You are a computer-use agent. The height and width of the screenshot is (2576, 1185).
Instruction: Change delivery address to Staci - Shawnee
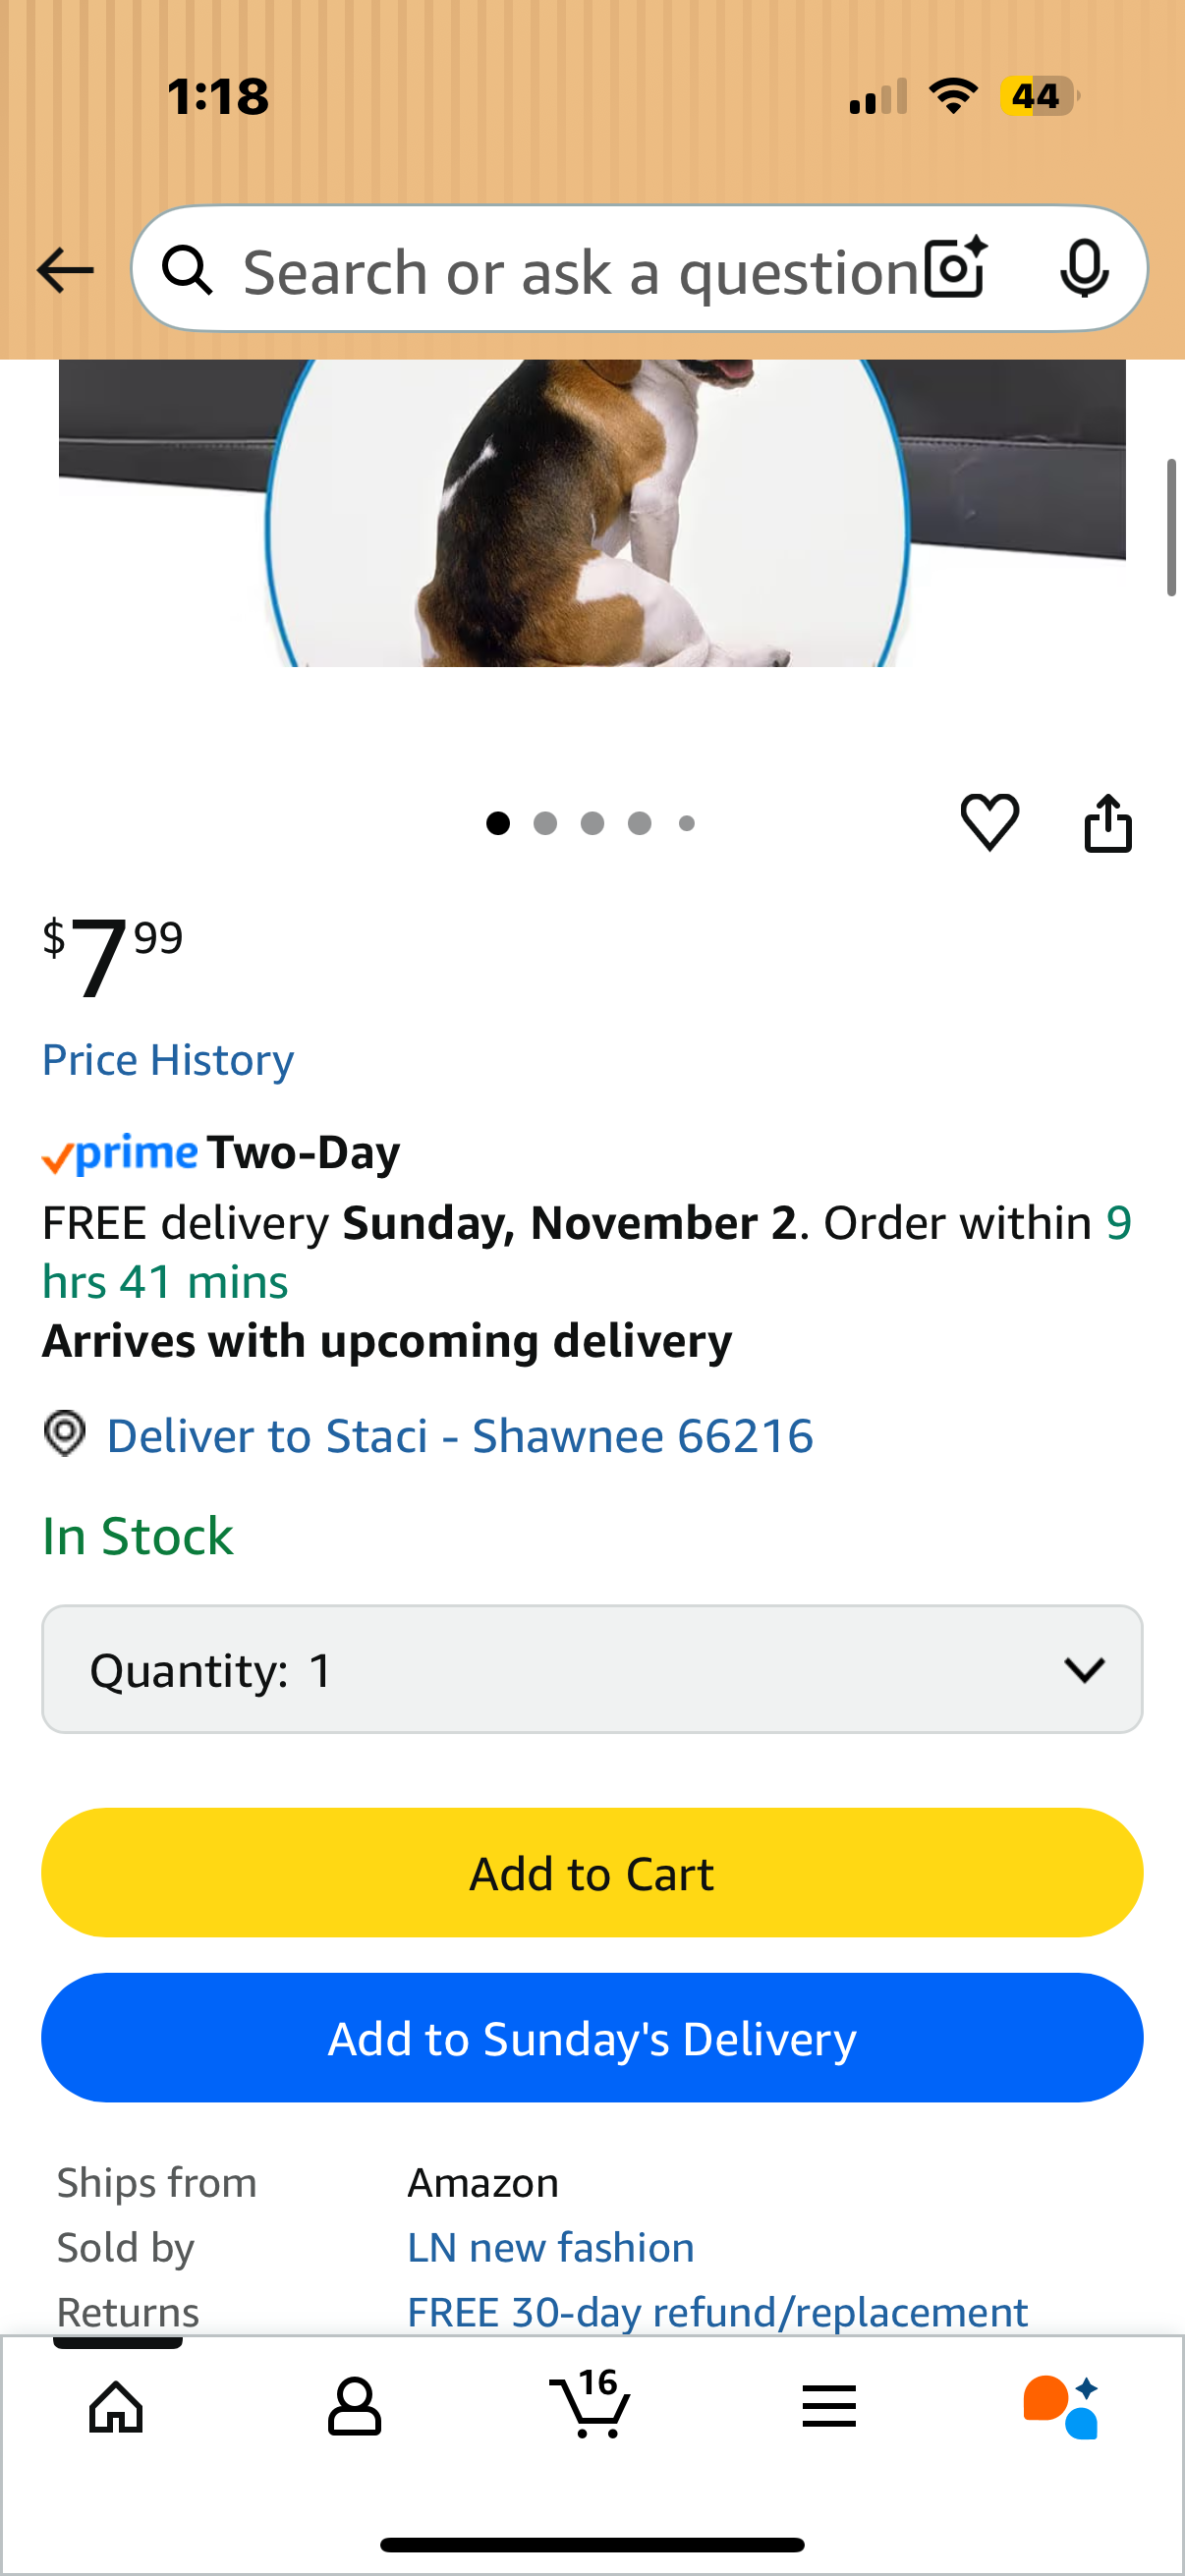[x=459, y=1436]
